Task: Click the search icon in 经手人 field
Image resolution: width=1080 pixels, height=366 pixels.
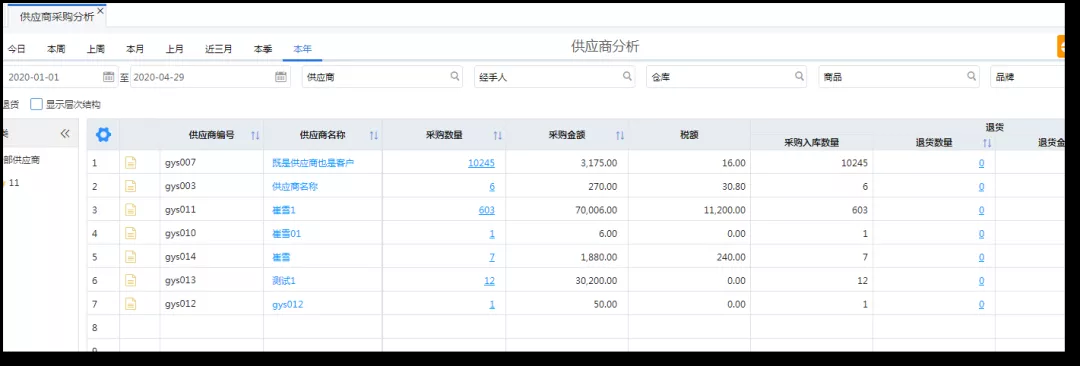Action: pyautogui.click(x=627, y=77)
